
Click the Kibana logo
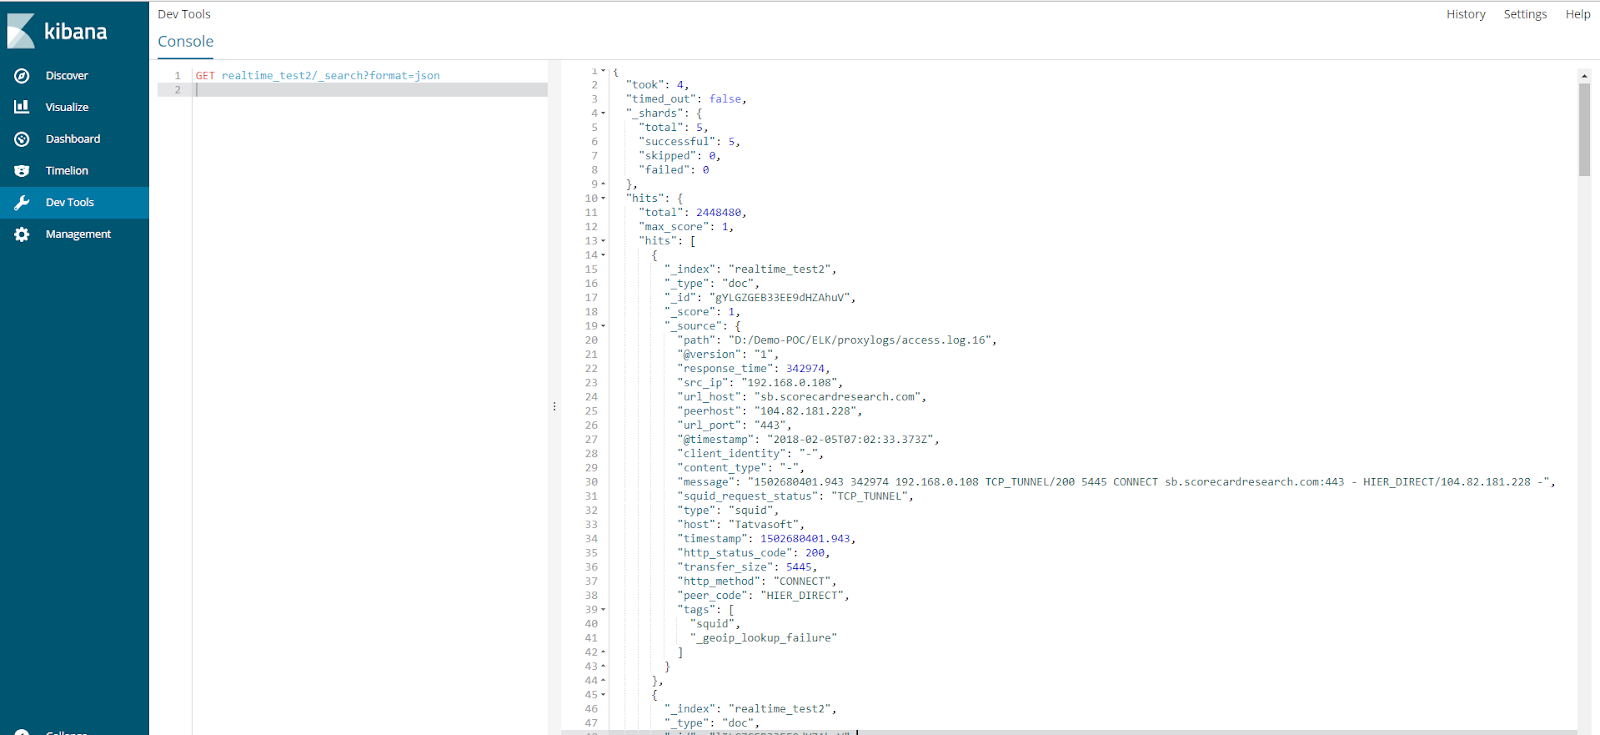click(57, 31)
